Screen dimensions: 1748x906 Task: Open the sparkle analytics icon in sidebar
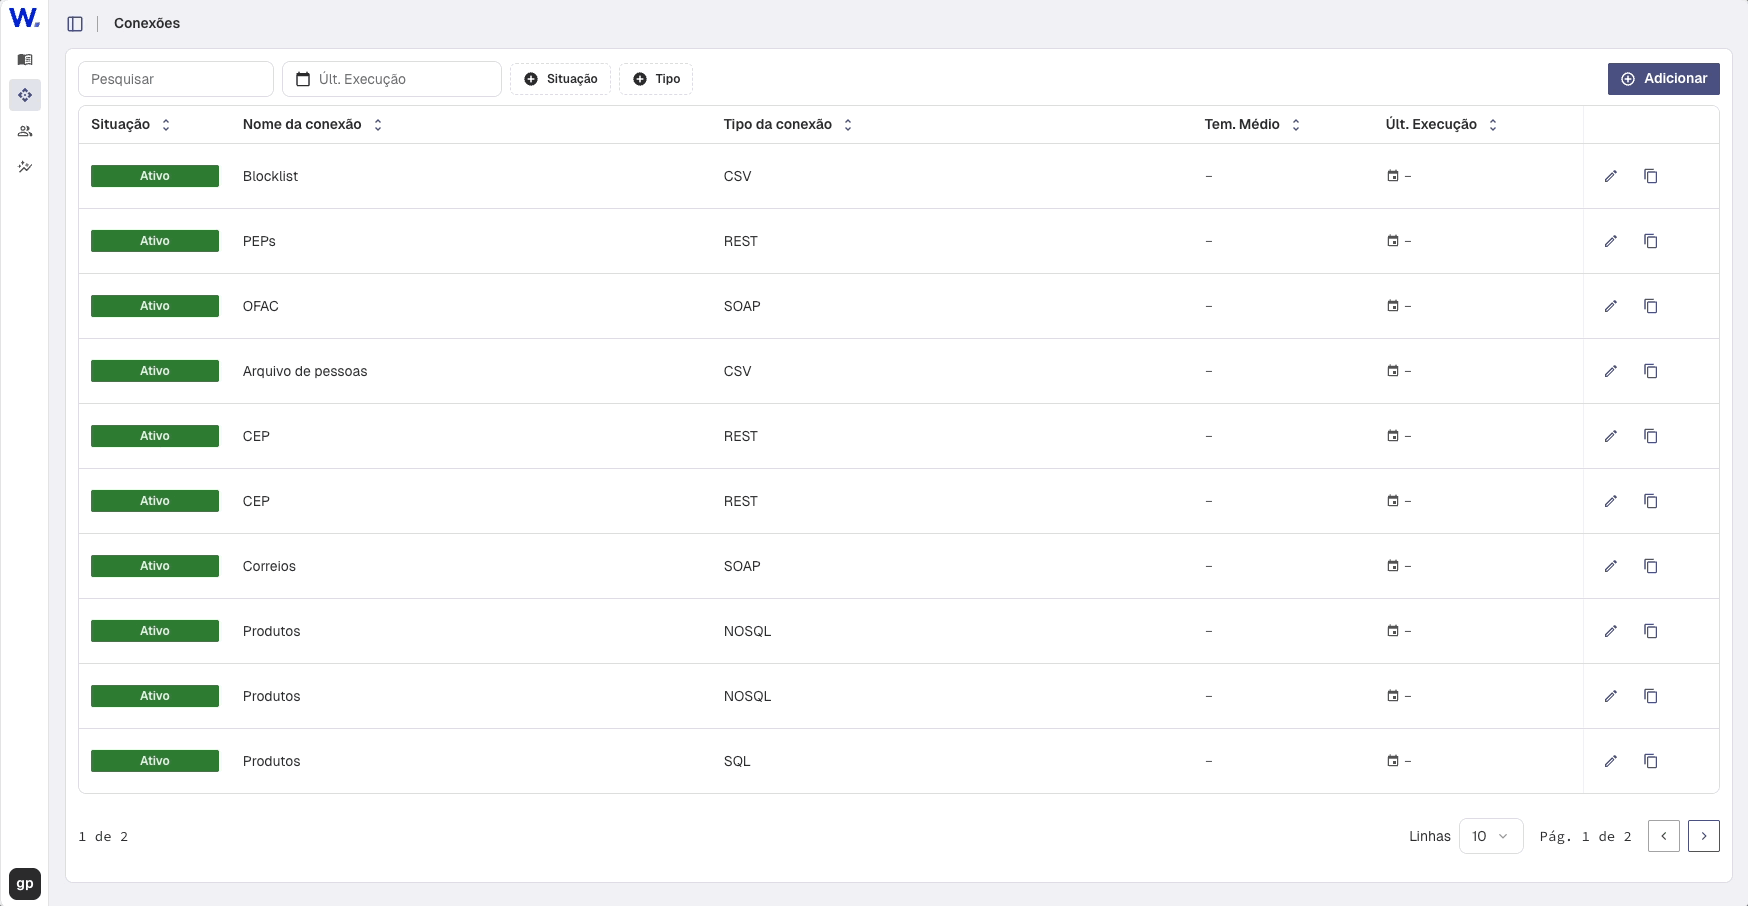(25, 167)
